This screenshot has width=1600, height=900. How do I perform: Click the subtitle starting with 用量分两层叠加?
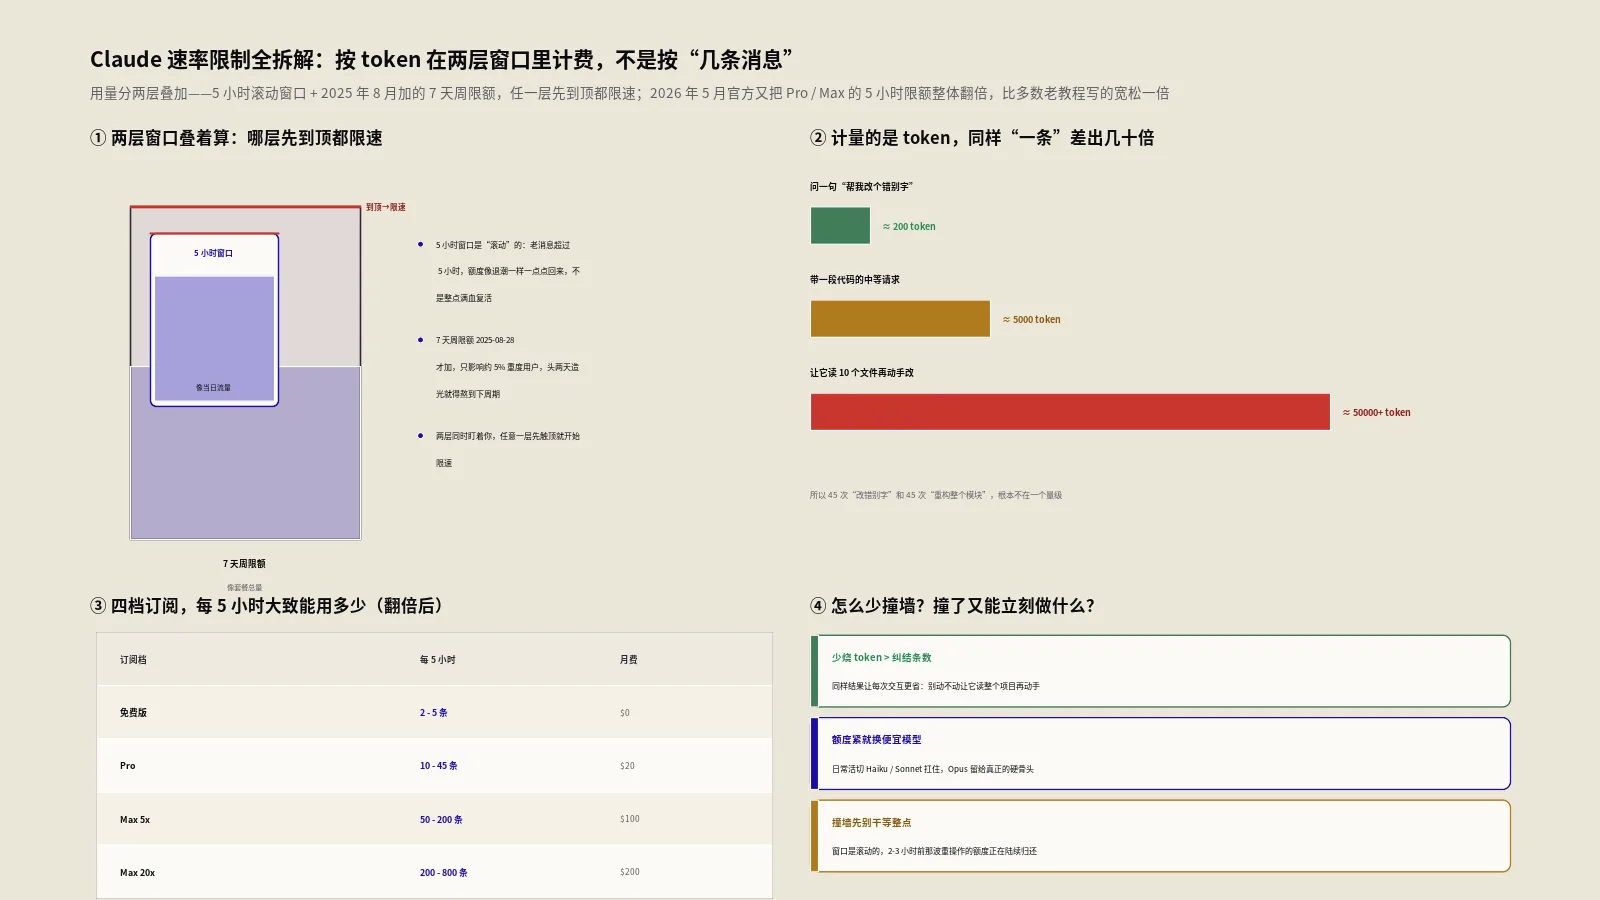629,93
